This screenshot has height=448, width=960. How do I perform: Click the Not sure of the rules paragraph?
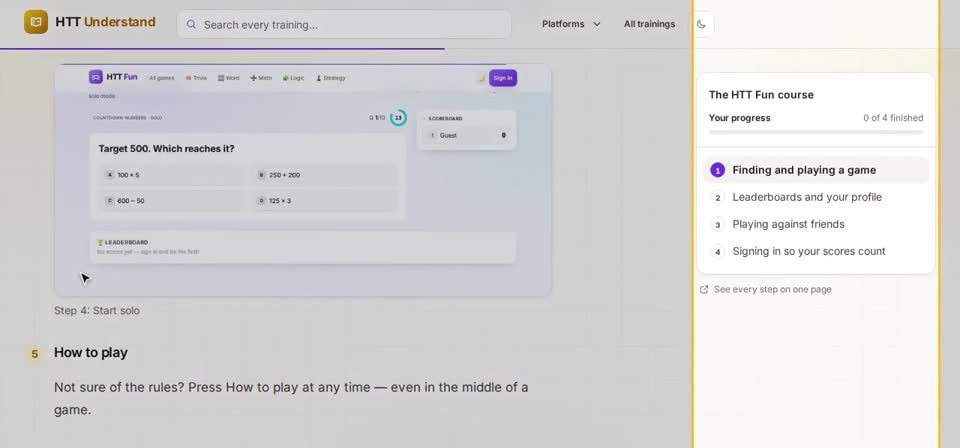291,398
